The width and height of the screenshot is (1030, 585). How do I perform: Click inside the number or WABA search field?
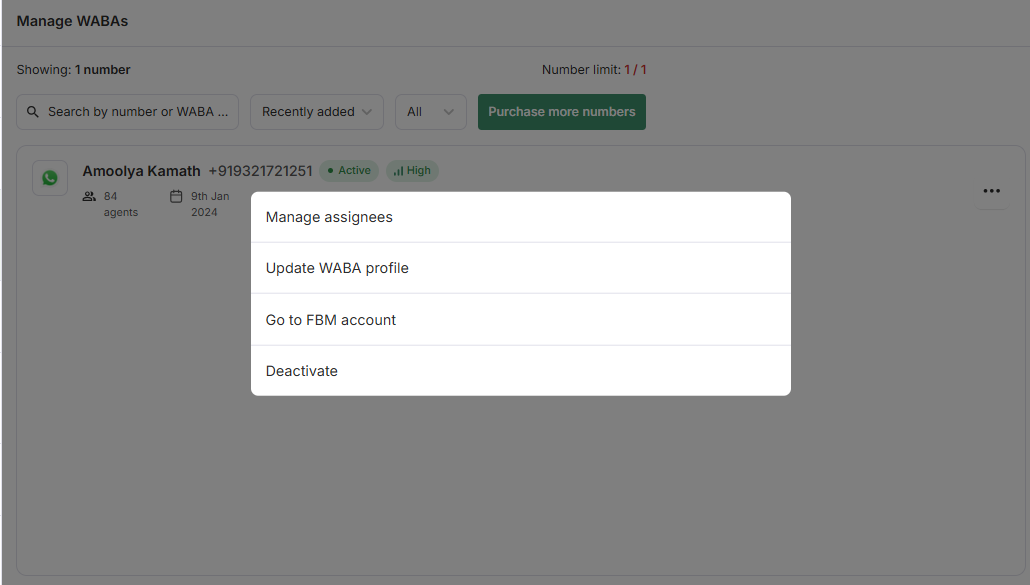138,112
